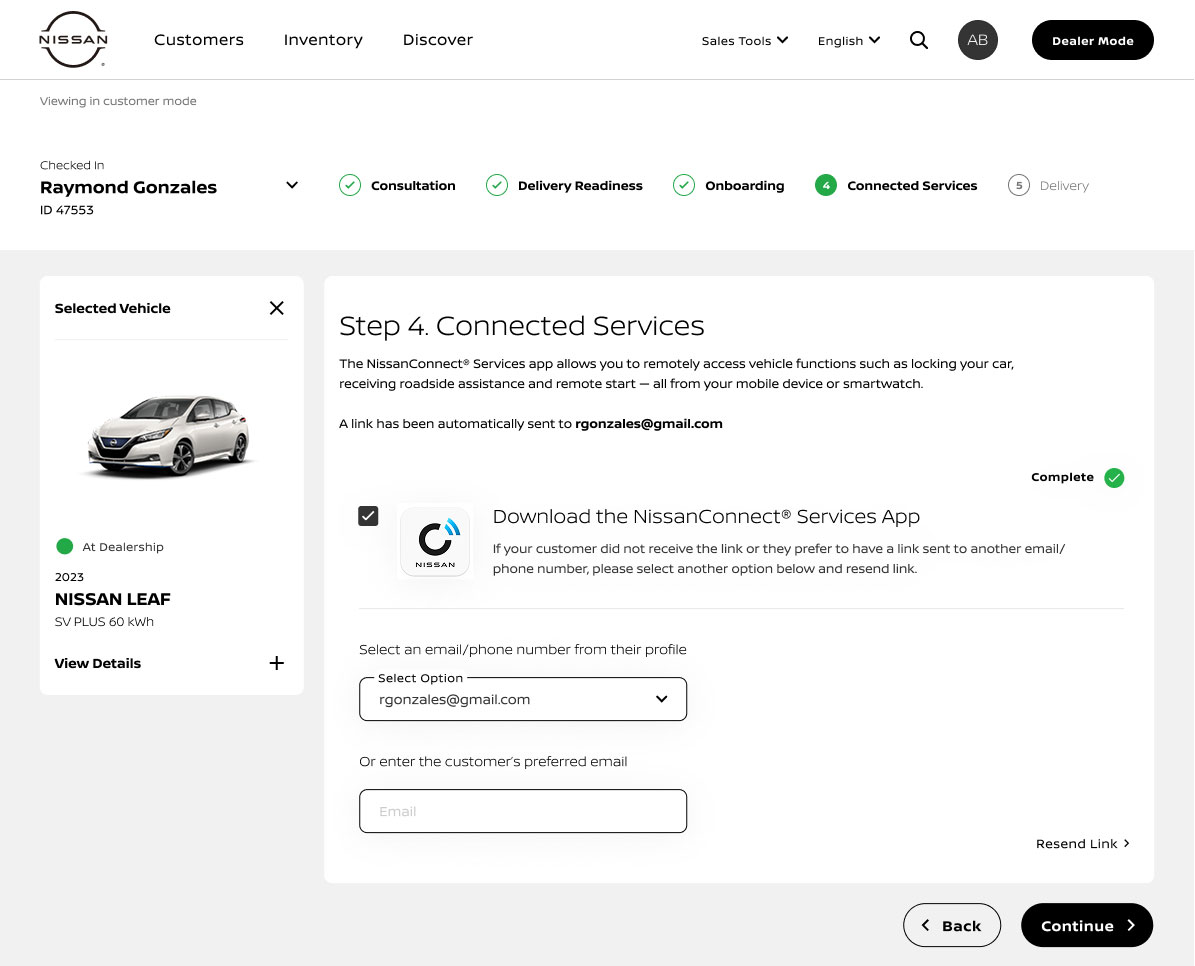Click the preferred Email input field

(x=523, y=811)
